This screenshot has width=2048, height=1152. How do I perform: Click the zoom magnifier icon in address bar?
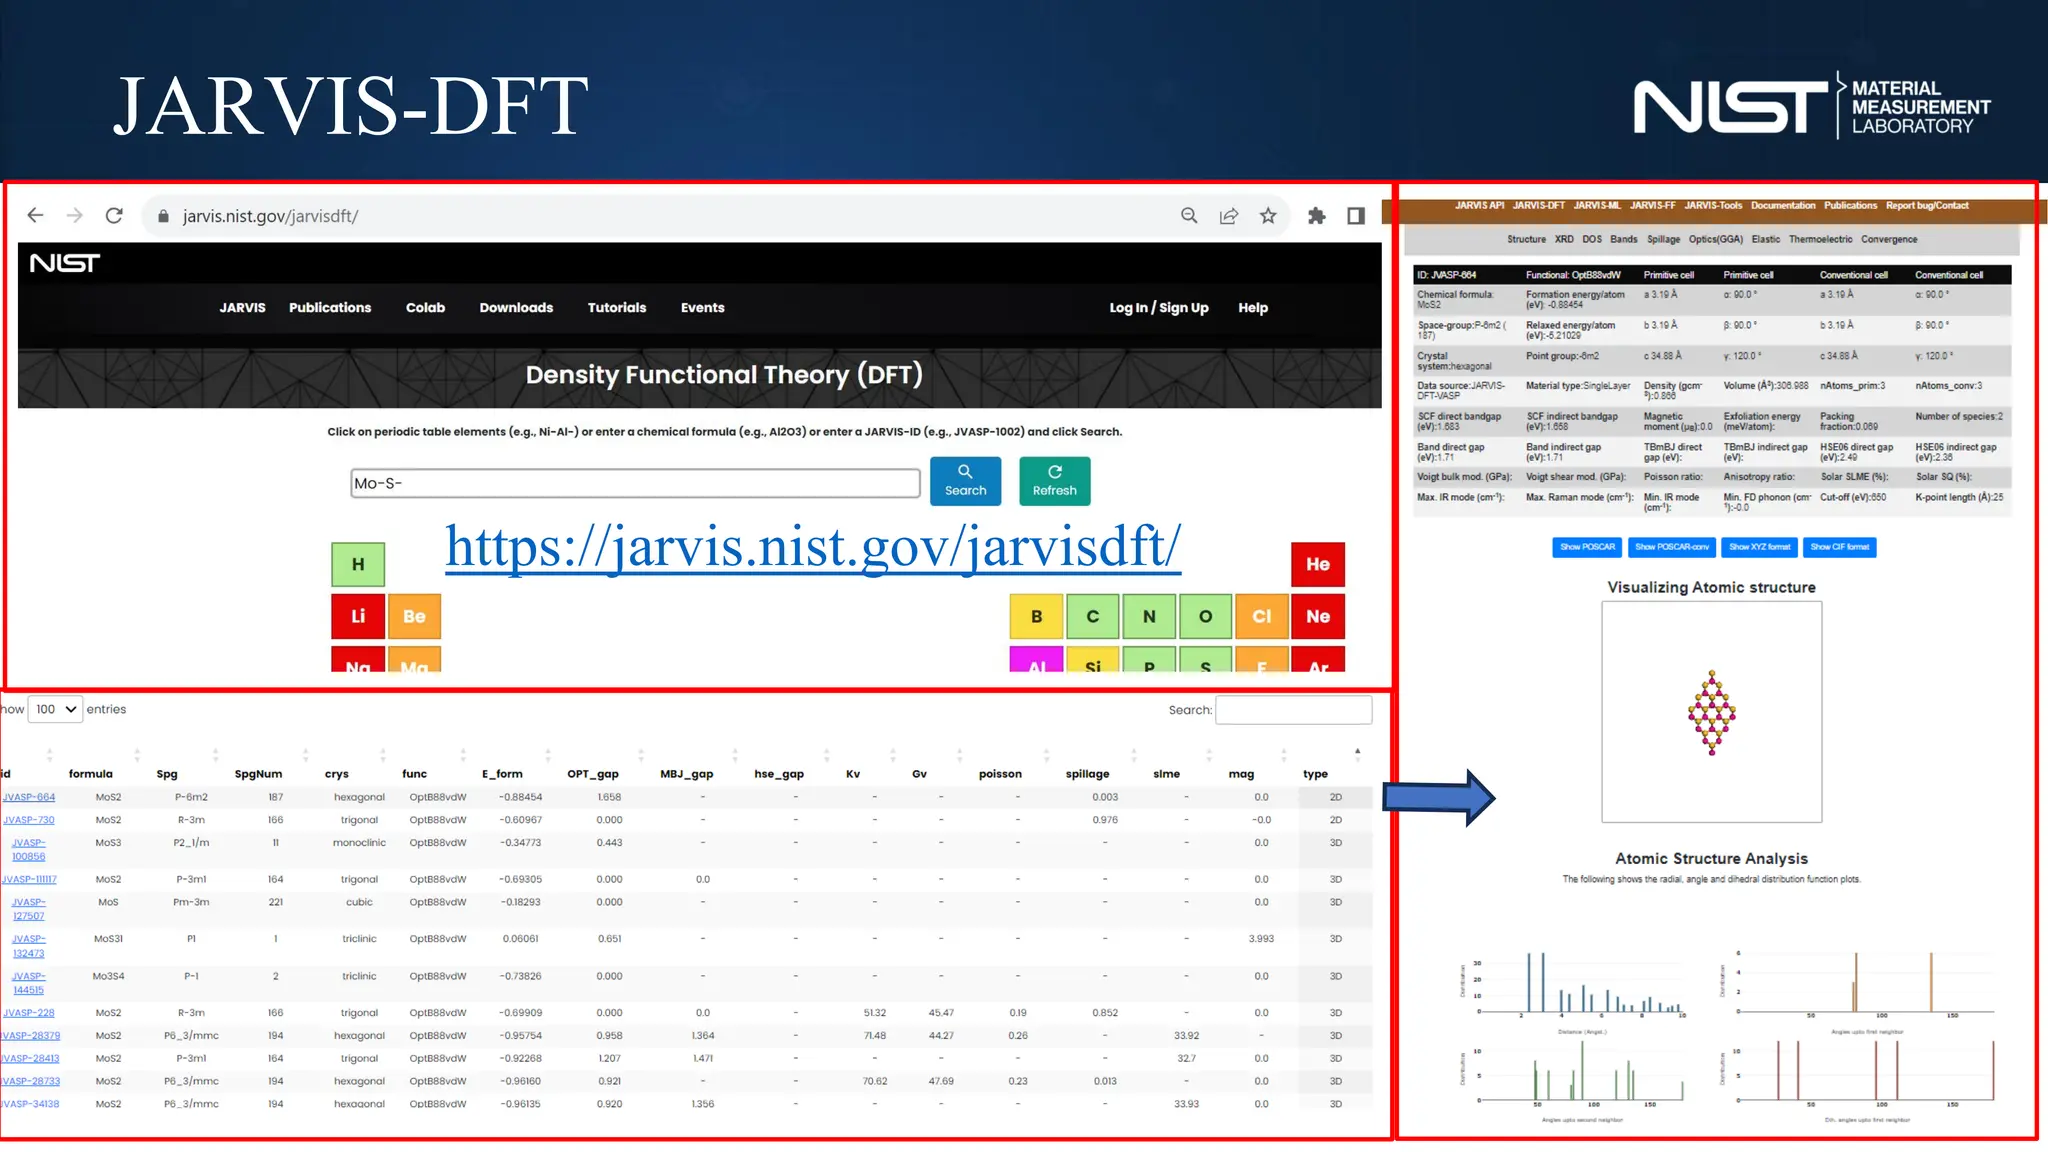[1189, 215]
